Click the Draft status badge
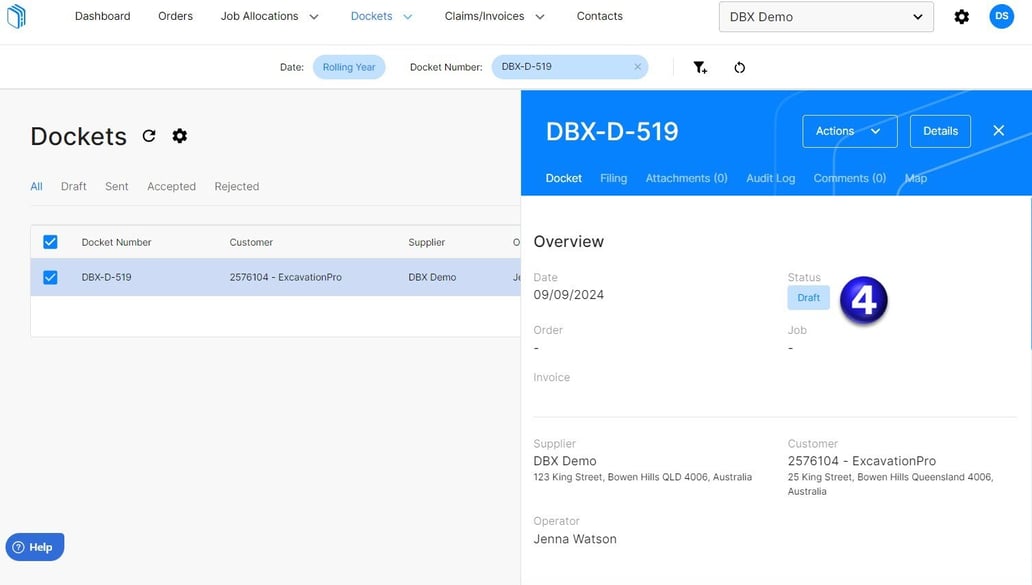Screen dimensions: 1032x585 click(808, 297)
